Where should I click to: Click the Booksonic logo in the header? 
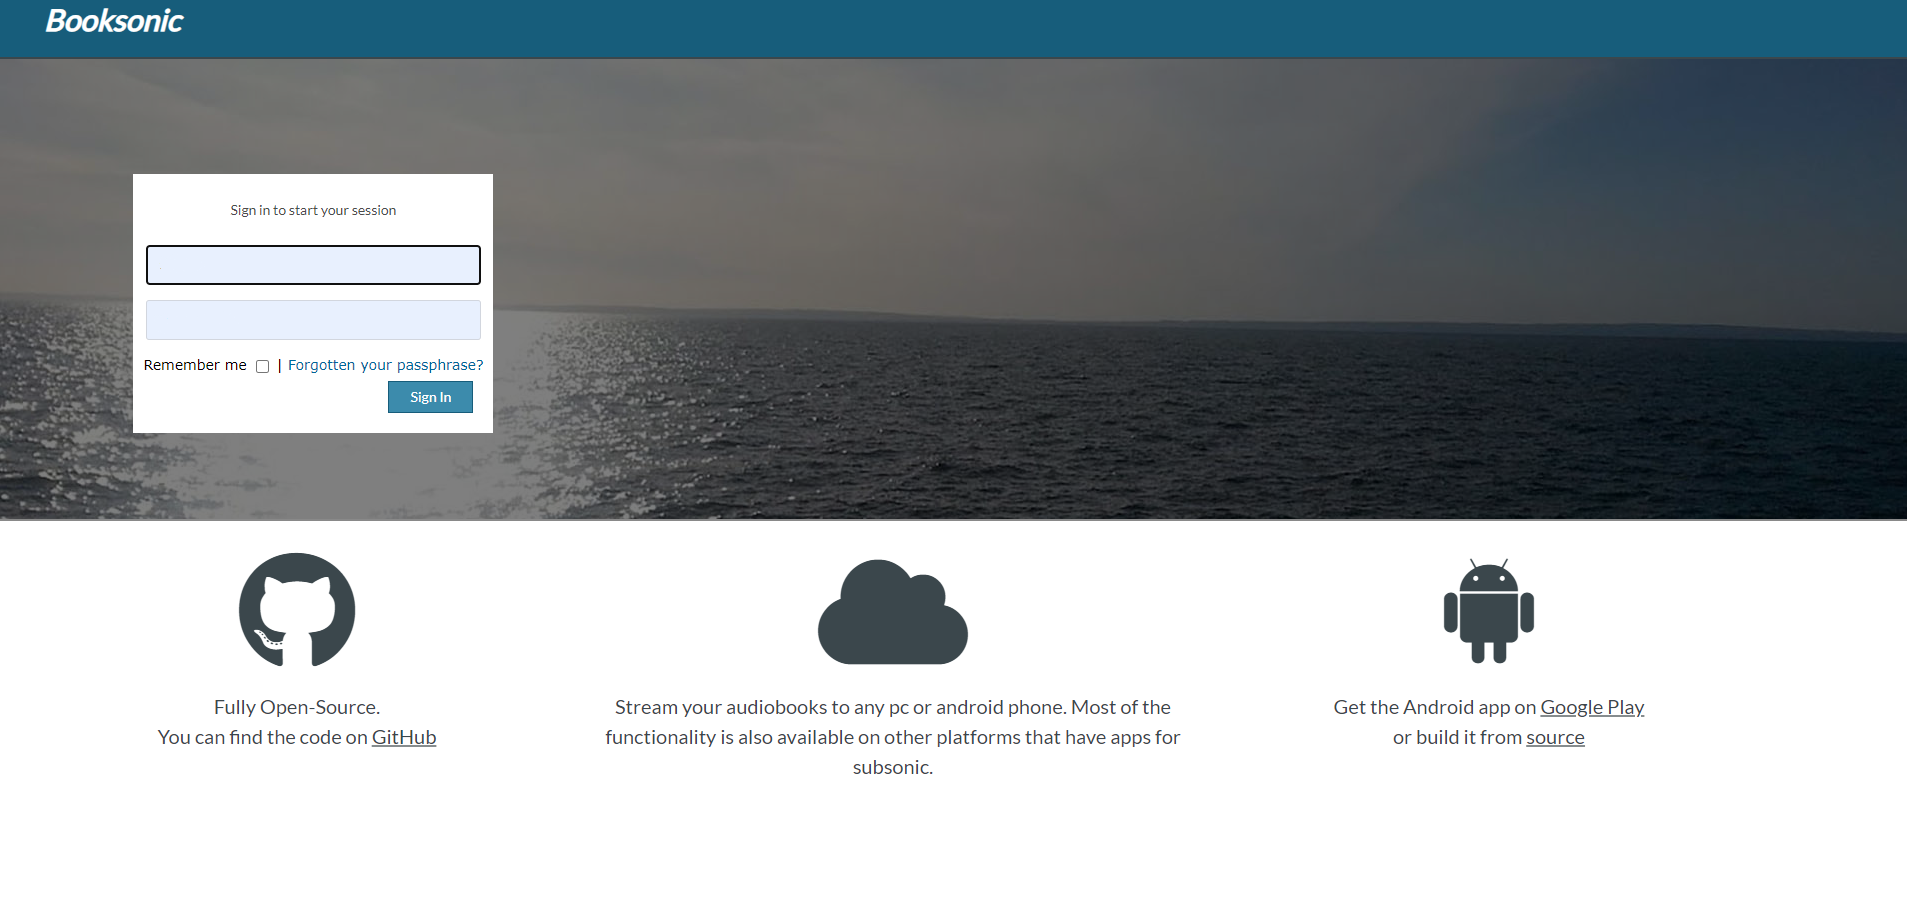(x=114, y=21)
